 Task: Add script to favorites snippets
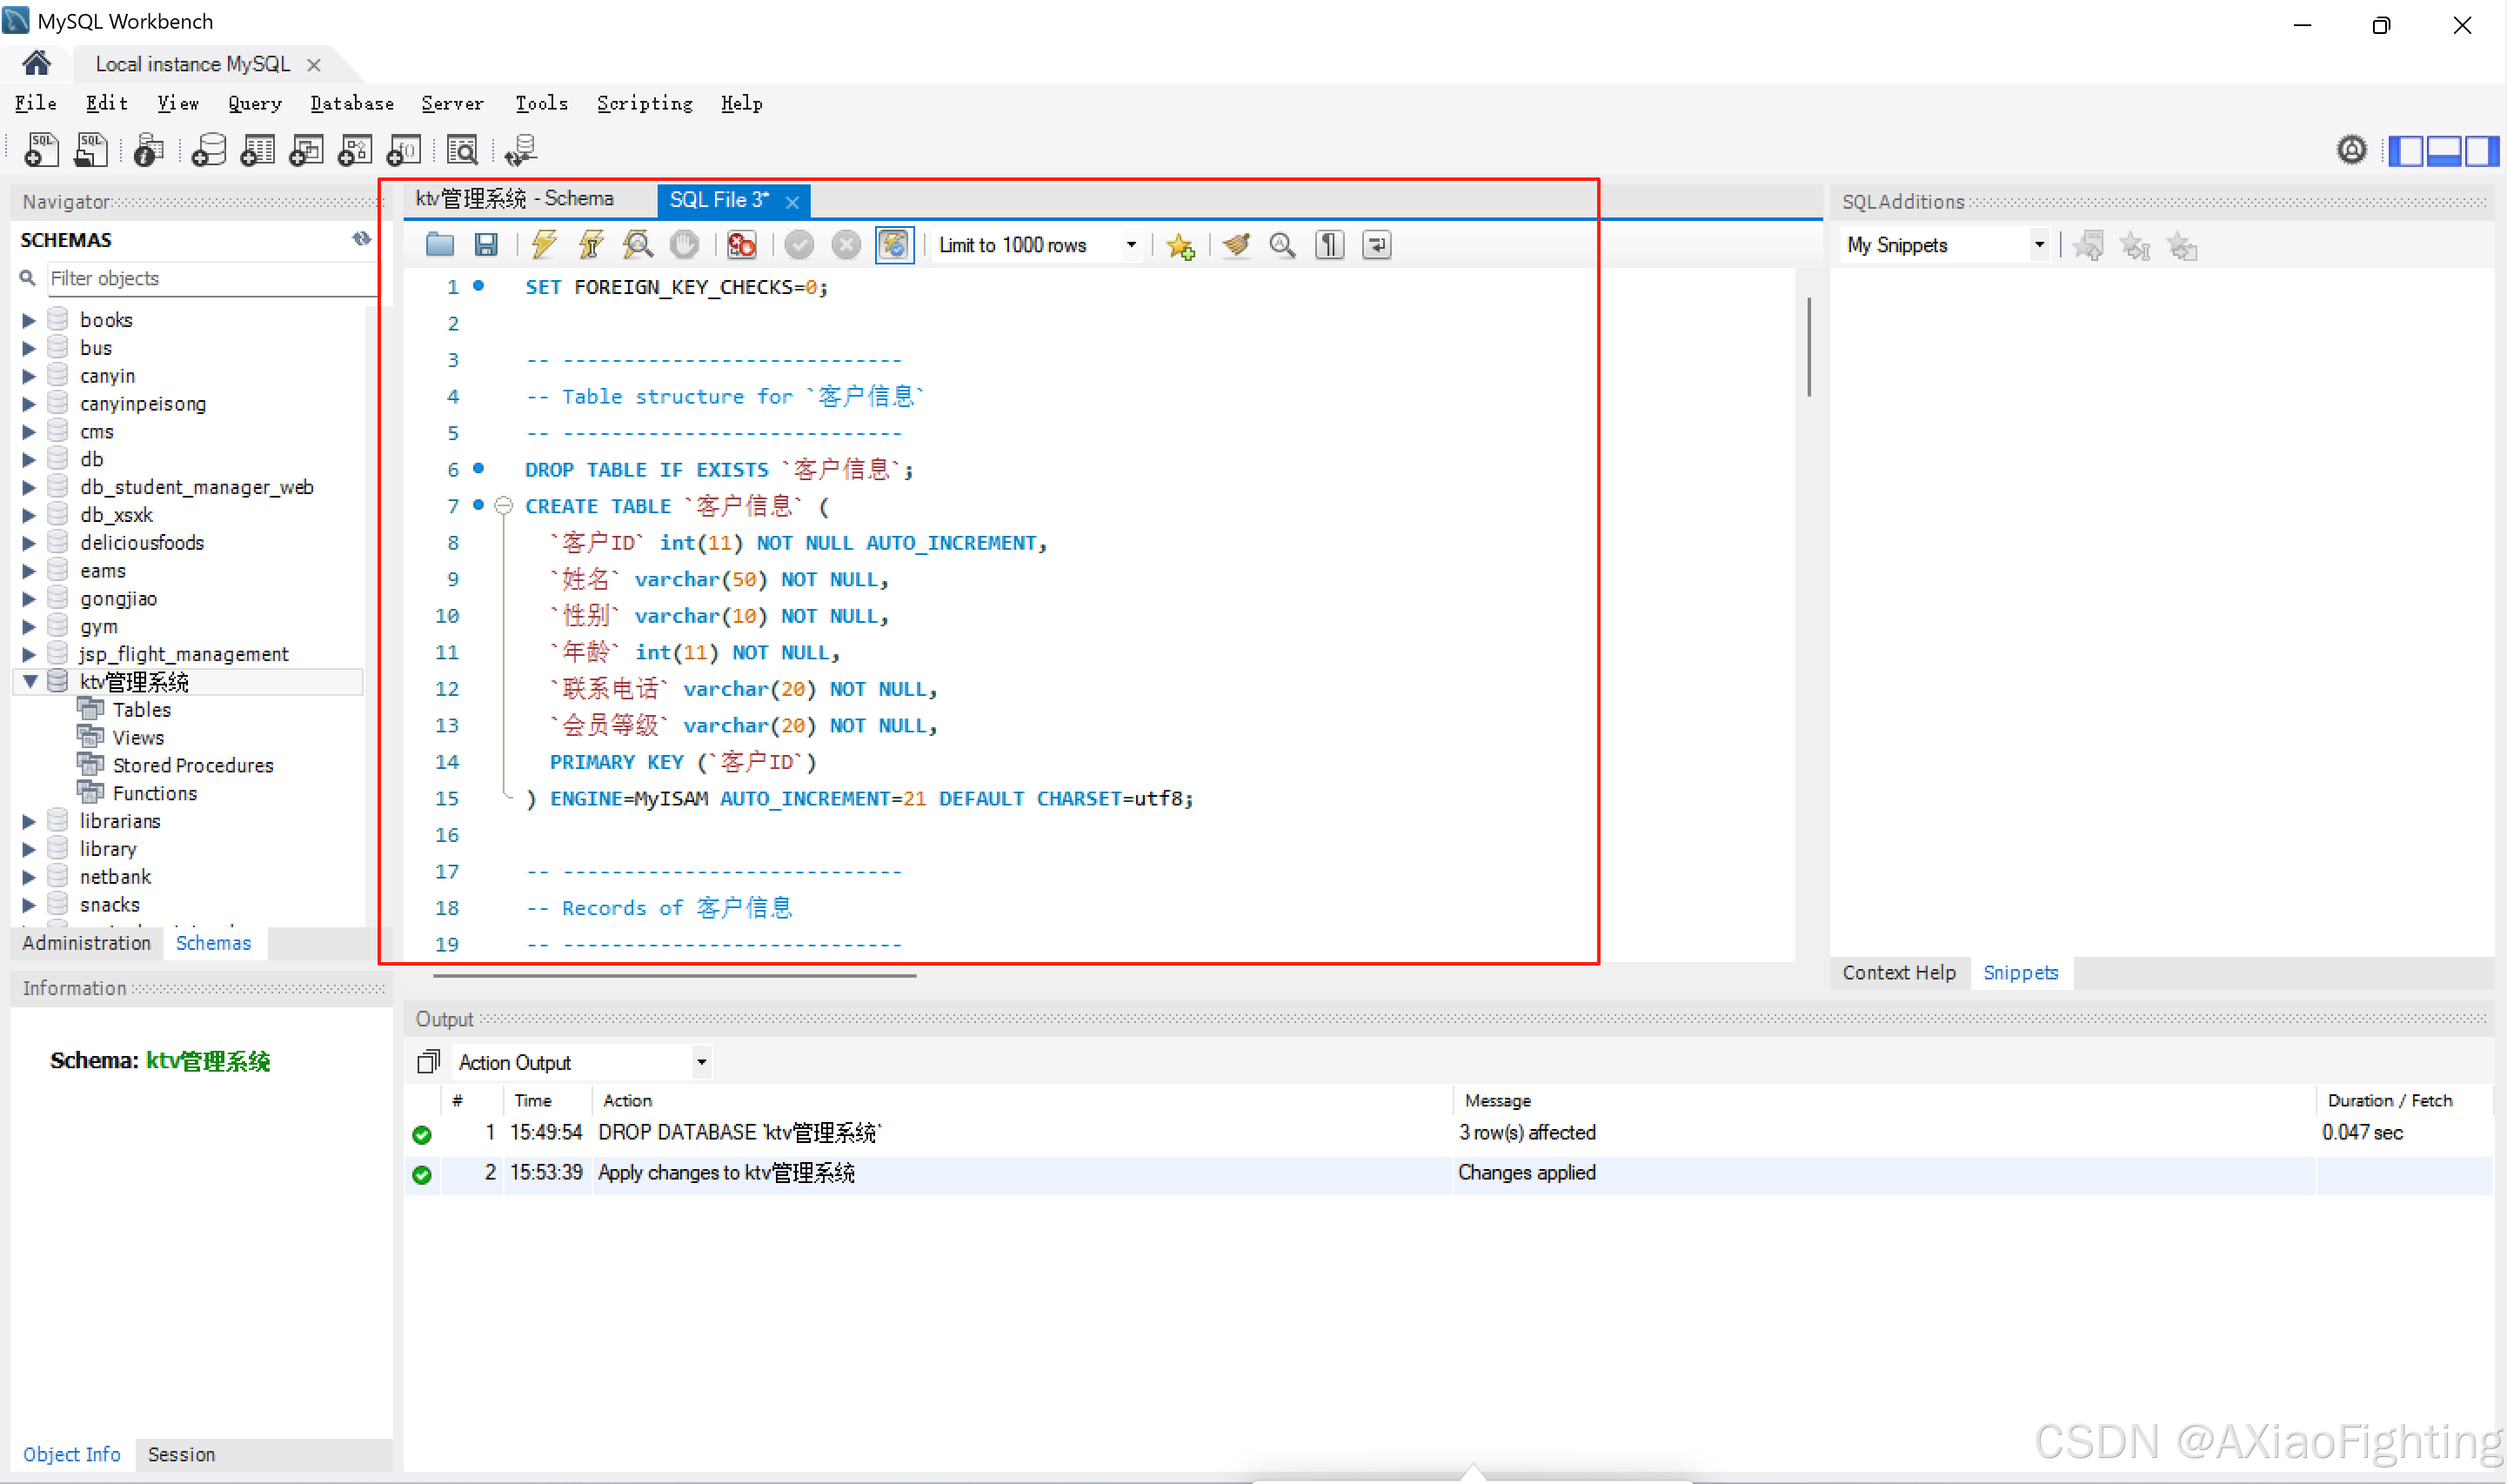tap(1181, 245)
